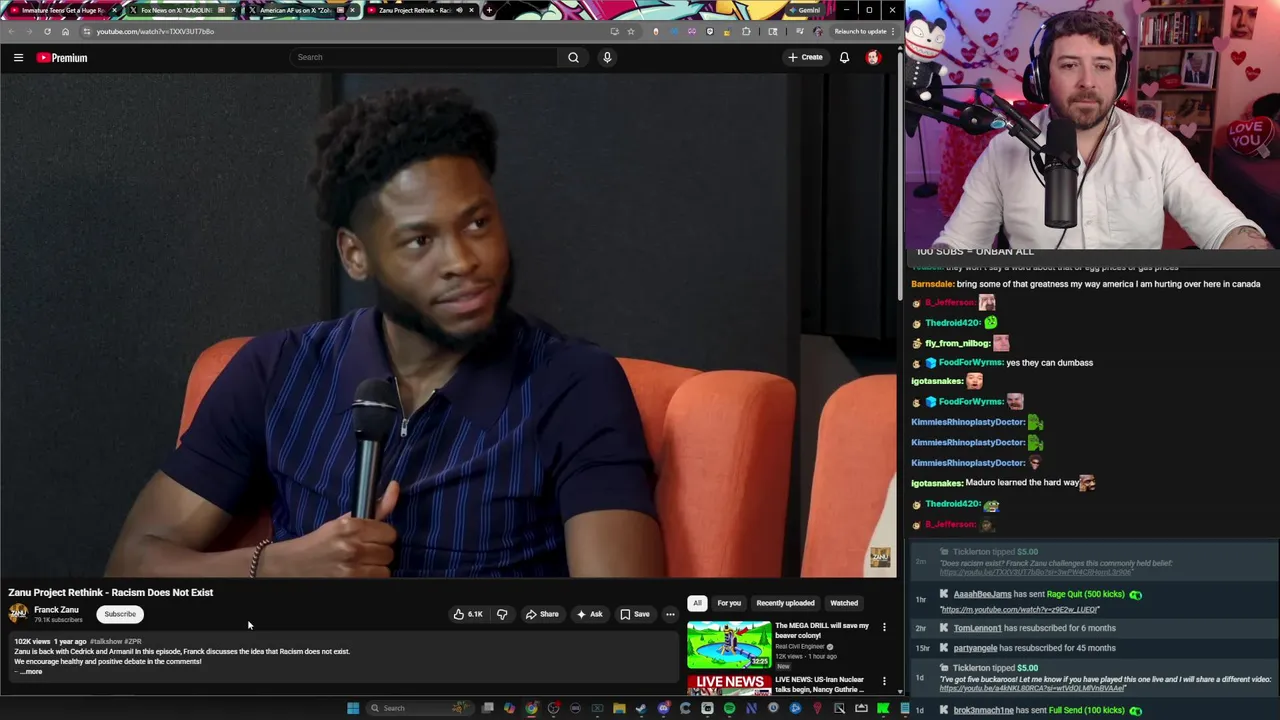This screenshot has width=1280, height=720.
Task: Select the Watched chip
Action: point(844,603)
